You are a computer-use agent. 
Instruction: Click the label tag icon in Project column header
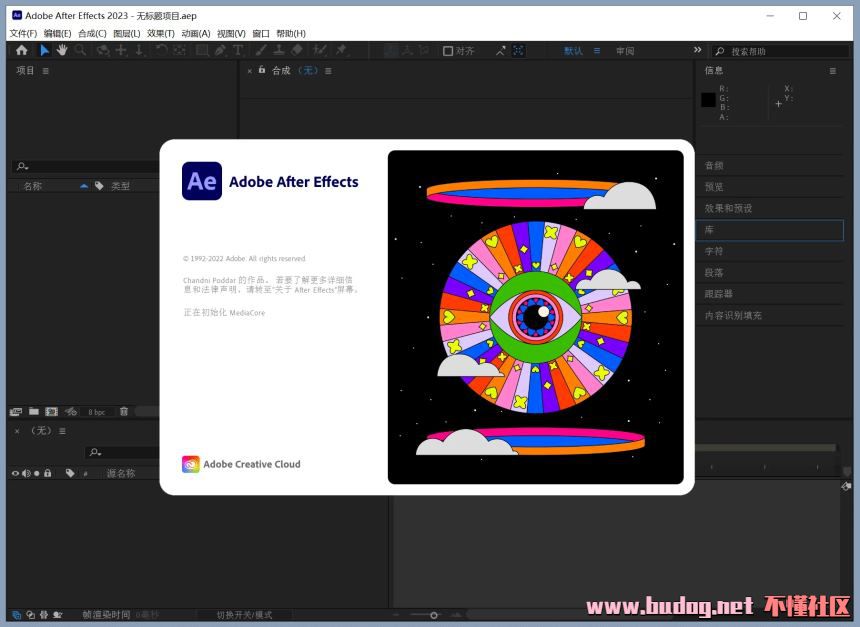point(99,186)
